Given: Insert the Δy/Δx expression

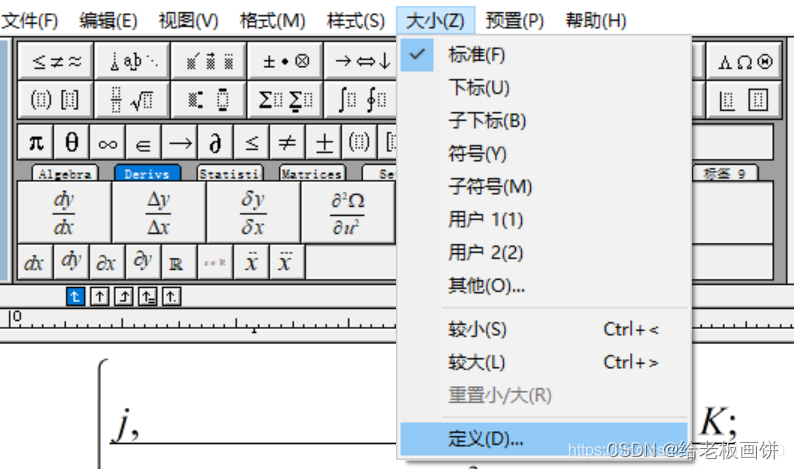Looking at the screenshot, I should (158, 212).
